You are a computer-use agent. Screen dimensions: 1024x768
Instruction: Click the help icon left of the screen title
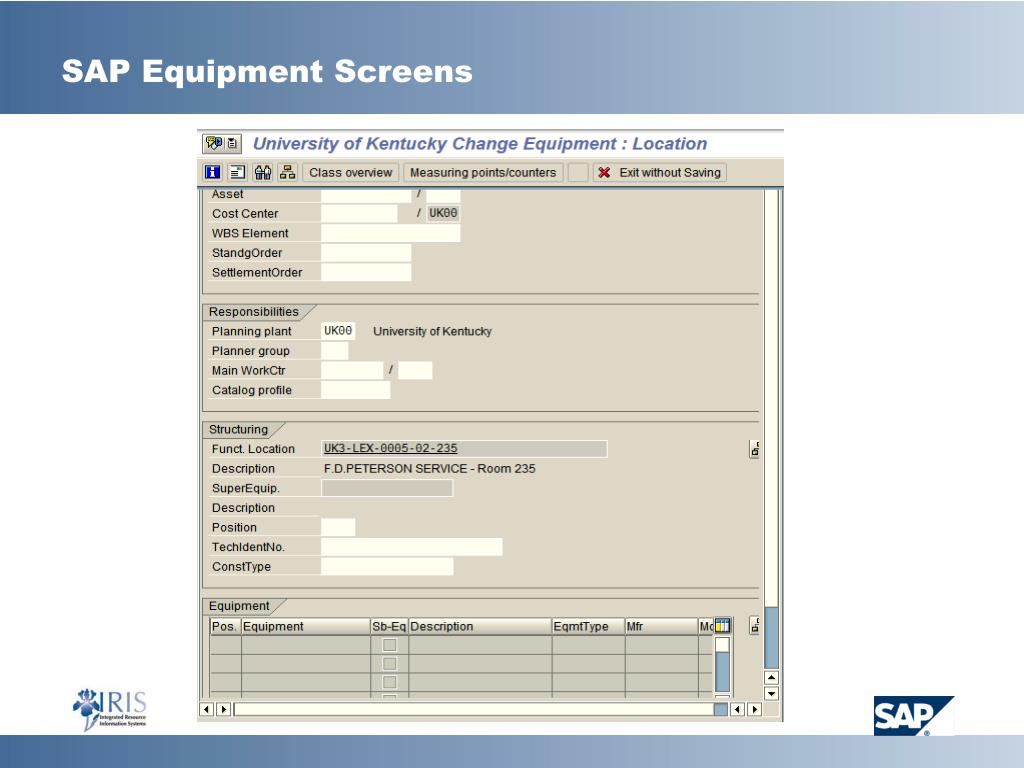214,143
